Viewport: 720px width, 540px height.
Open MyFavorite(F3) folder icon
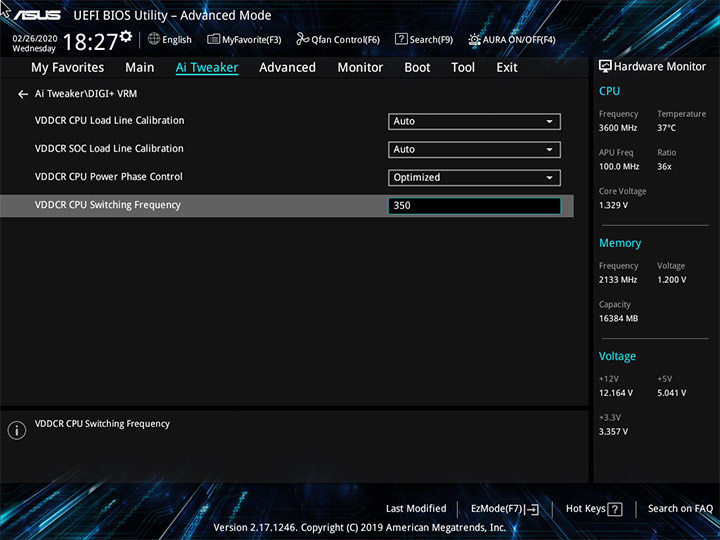pyautogui.click(x=214, y=39)
